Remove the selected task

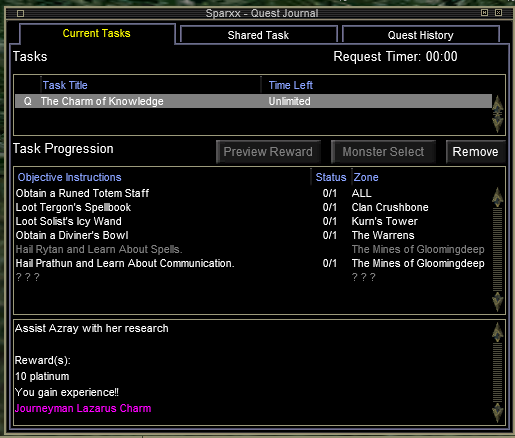tap(475, 152)
